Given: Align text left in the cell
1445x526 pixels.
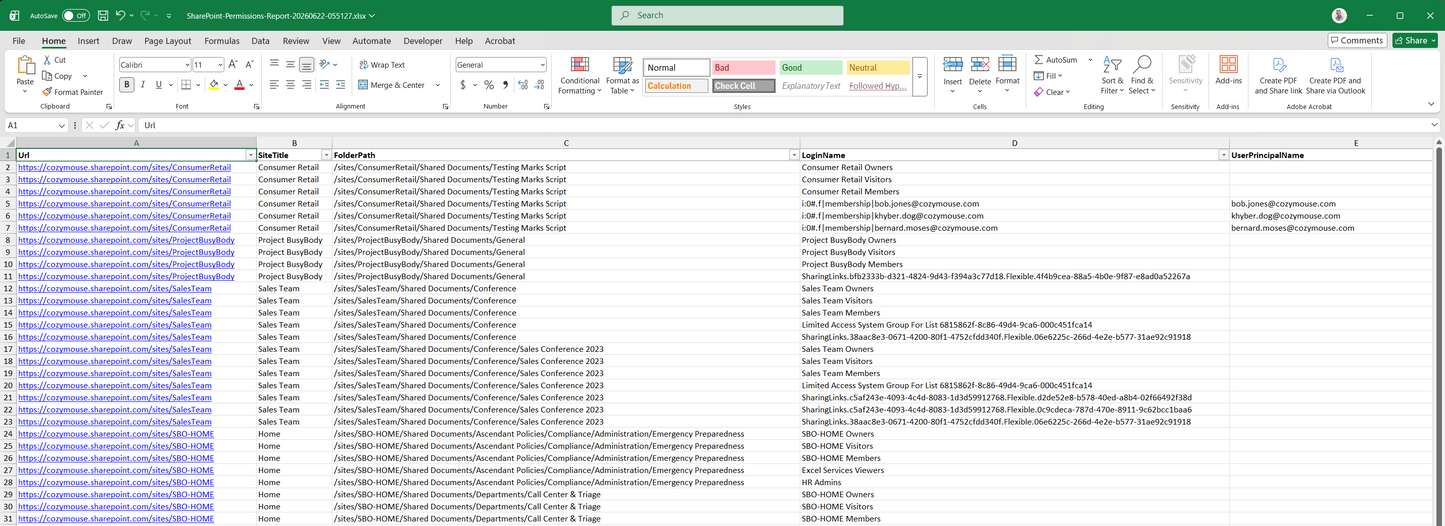Looking at the screenshot, I should pyautogui.click(x=274, y=85).
